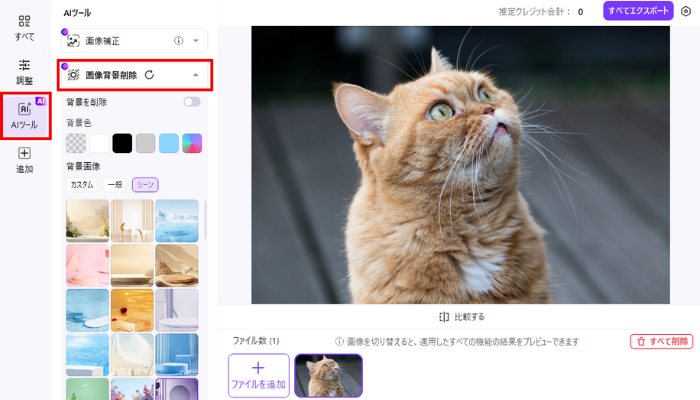Select the beige arch with flowers background
The width and height of the screenshot is (700, 400).
tap(88, 221)
